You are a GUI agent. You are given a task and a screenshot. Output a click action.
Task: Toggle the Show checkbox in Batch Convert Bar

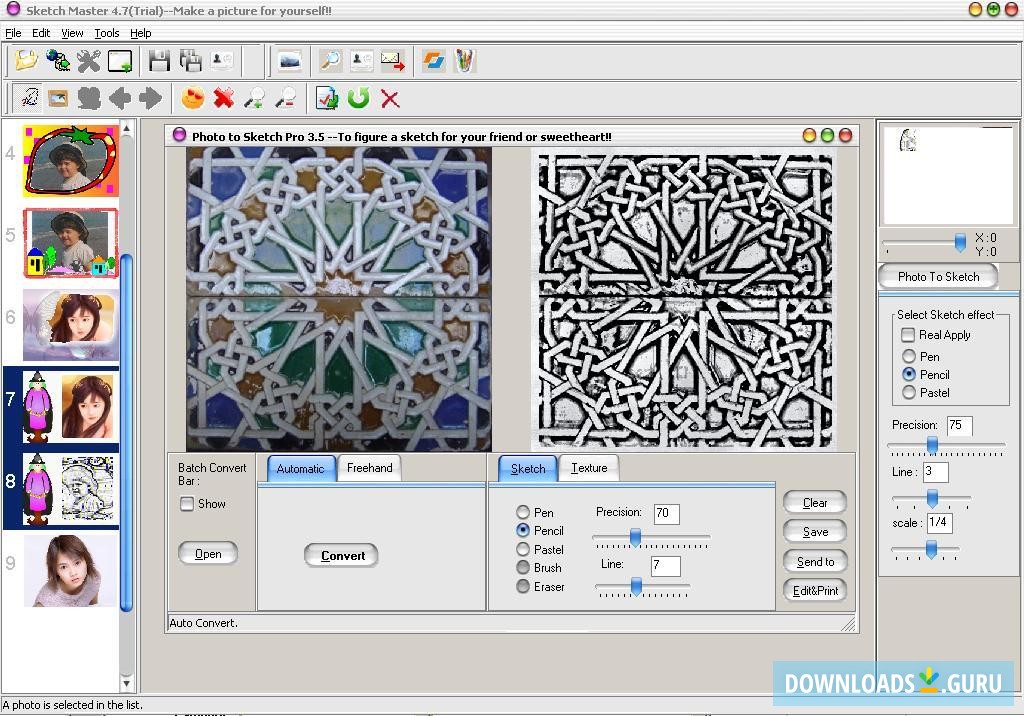coord(186,504)
